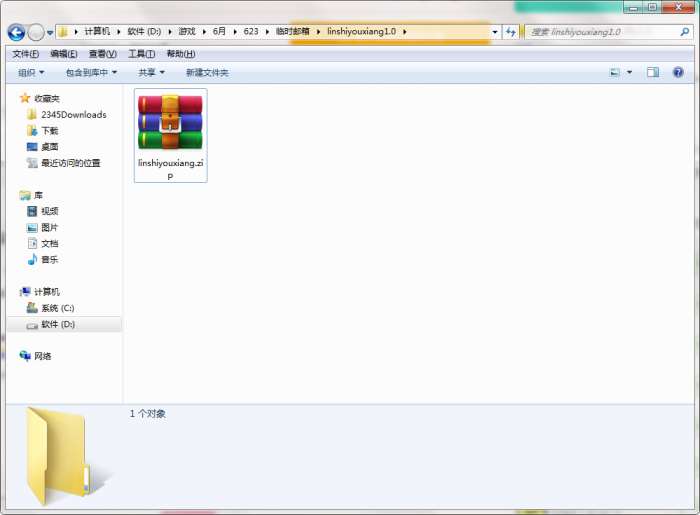Click the 网络 globe icon
The height and width of the screenshot is (515, 700).
tap(25, 356)
